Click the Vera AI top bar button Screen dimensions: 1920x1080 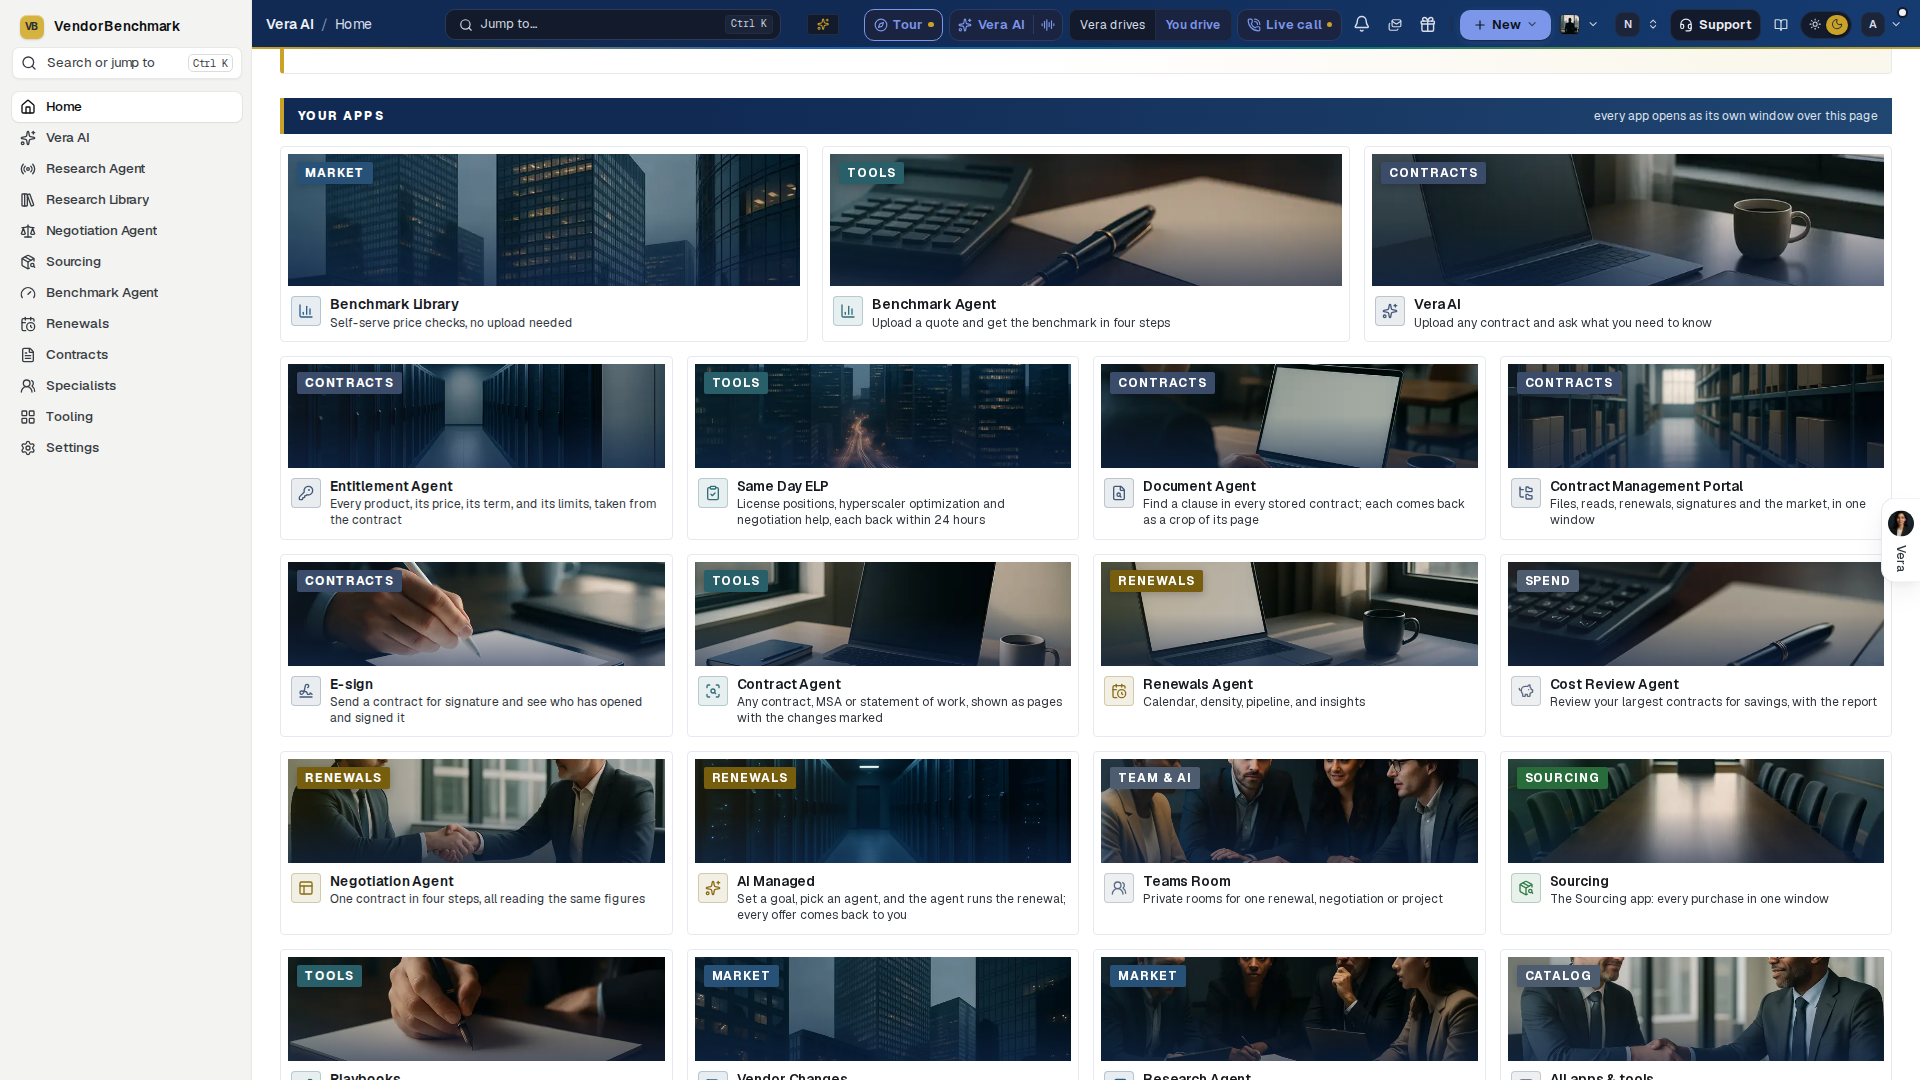click(991, 24)
